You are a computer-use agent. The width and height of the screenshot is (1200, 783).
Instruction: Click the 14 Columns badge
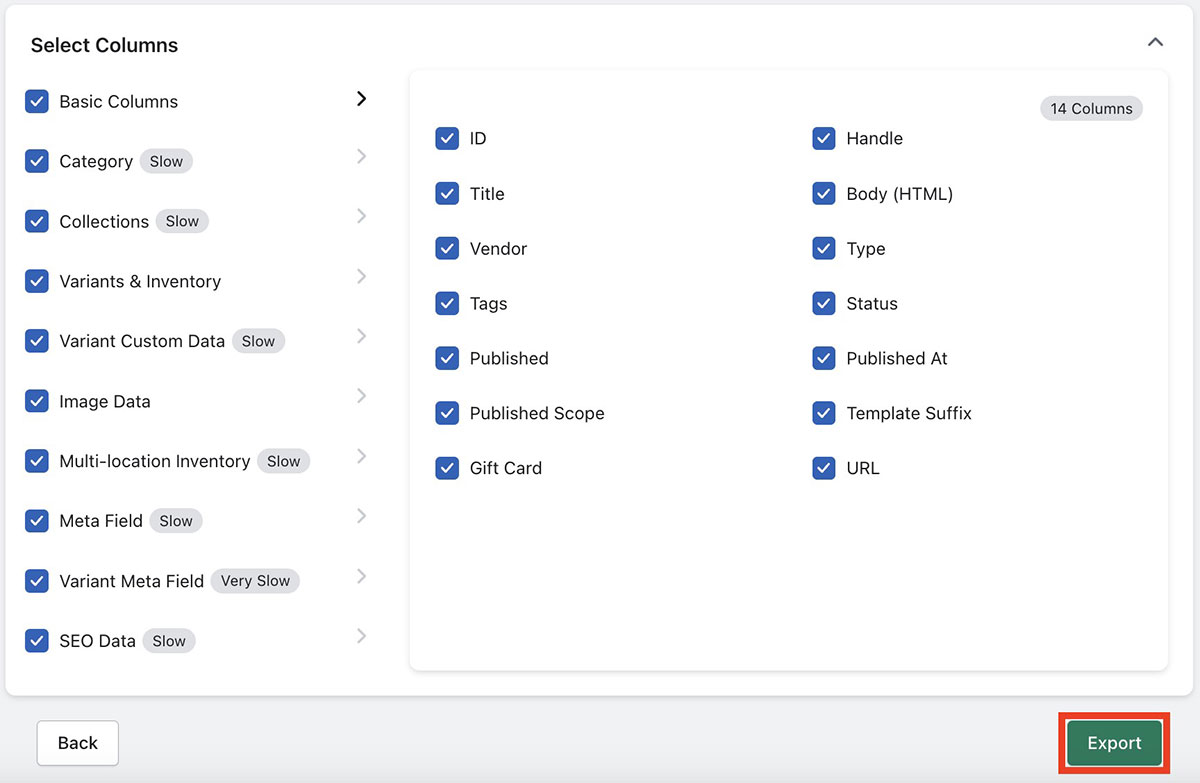[x=1091, y=108]
